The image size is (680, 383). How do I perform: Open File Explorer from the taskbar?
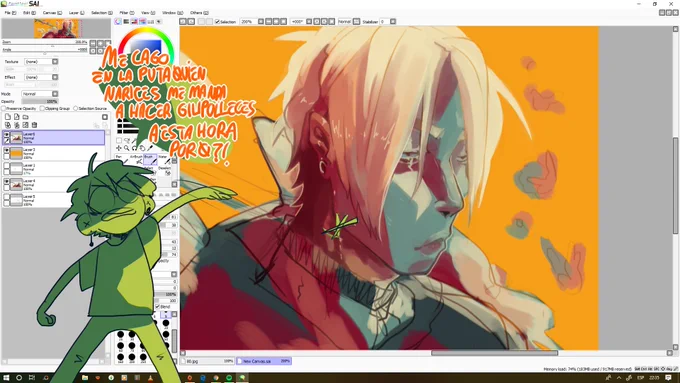click(85, 378)
